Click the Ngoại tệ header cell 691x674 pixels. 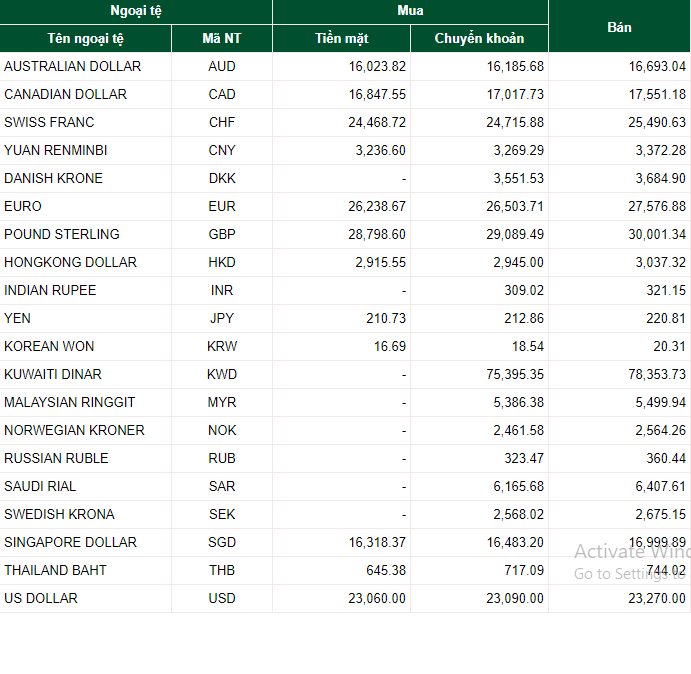pos(136,11)
